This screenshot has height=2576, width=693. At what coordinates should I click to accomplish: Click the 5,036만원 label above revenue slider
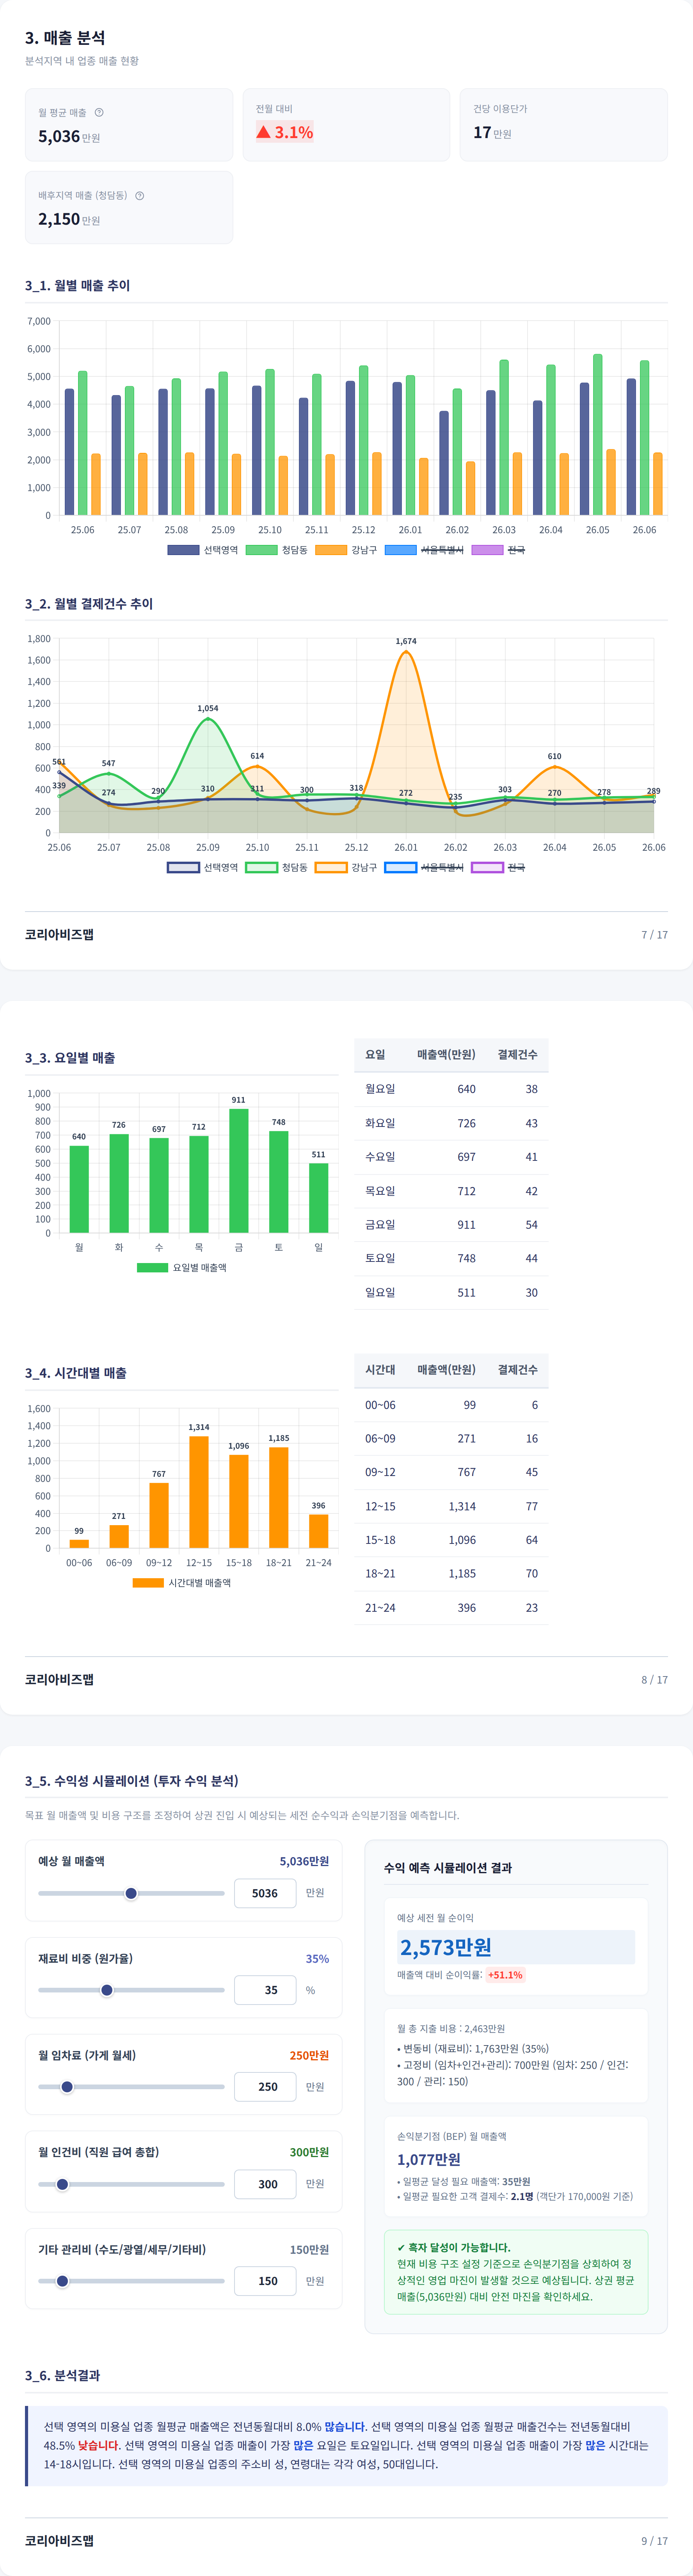tap(304, 1861)
